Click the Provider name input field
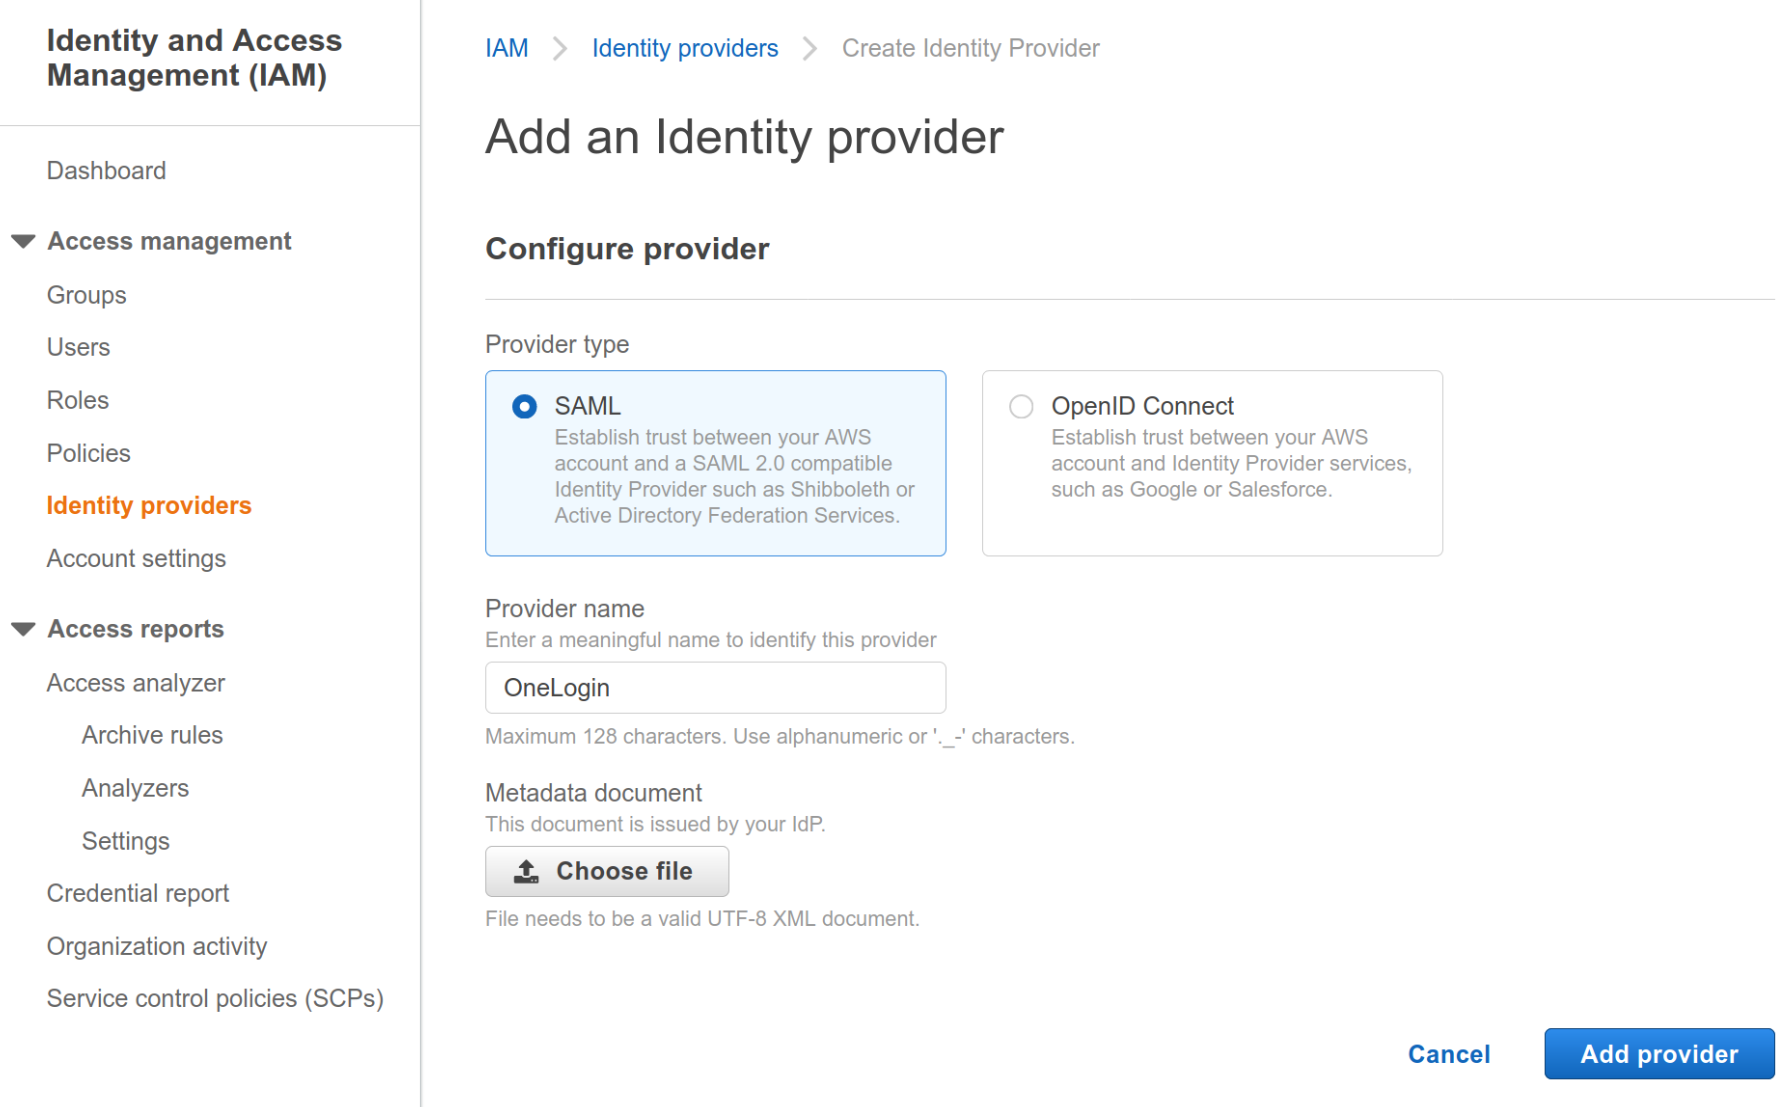This screenshot has height=1108, width=1792. 715,688
